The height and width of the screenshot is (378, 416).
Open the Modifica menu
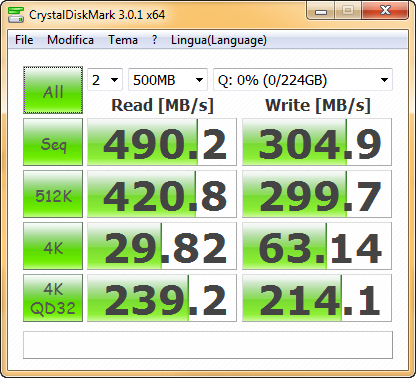[70, 40]
